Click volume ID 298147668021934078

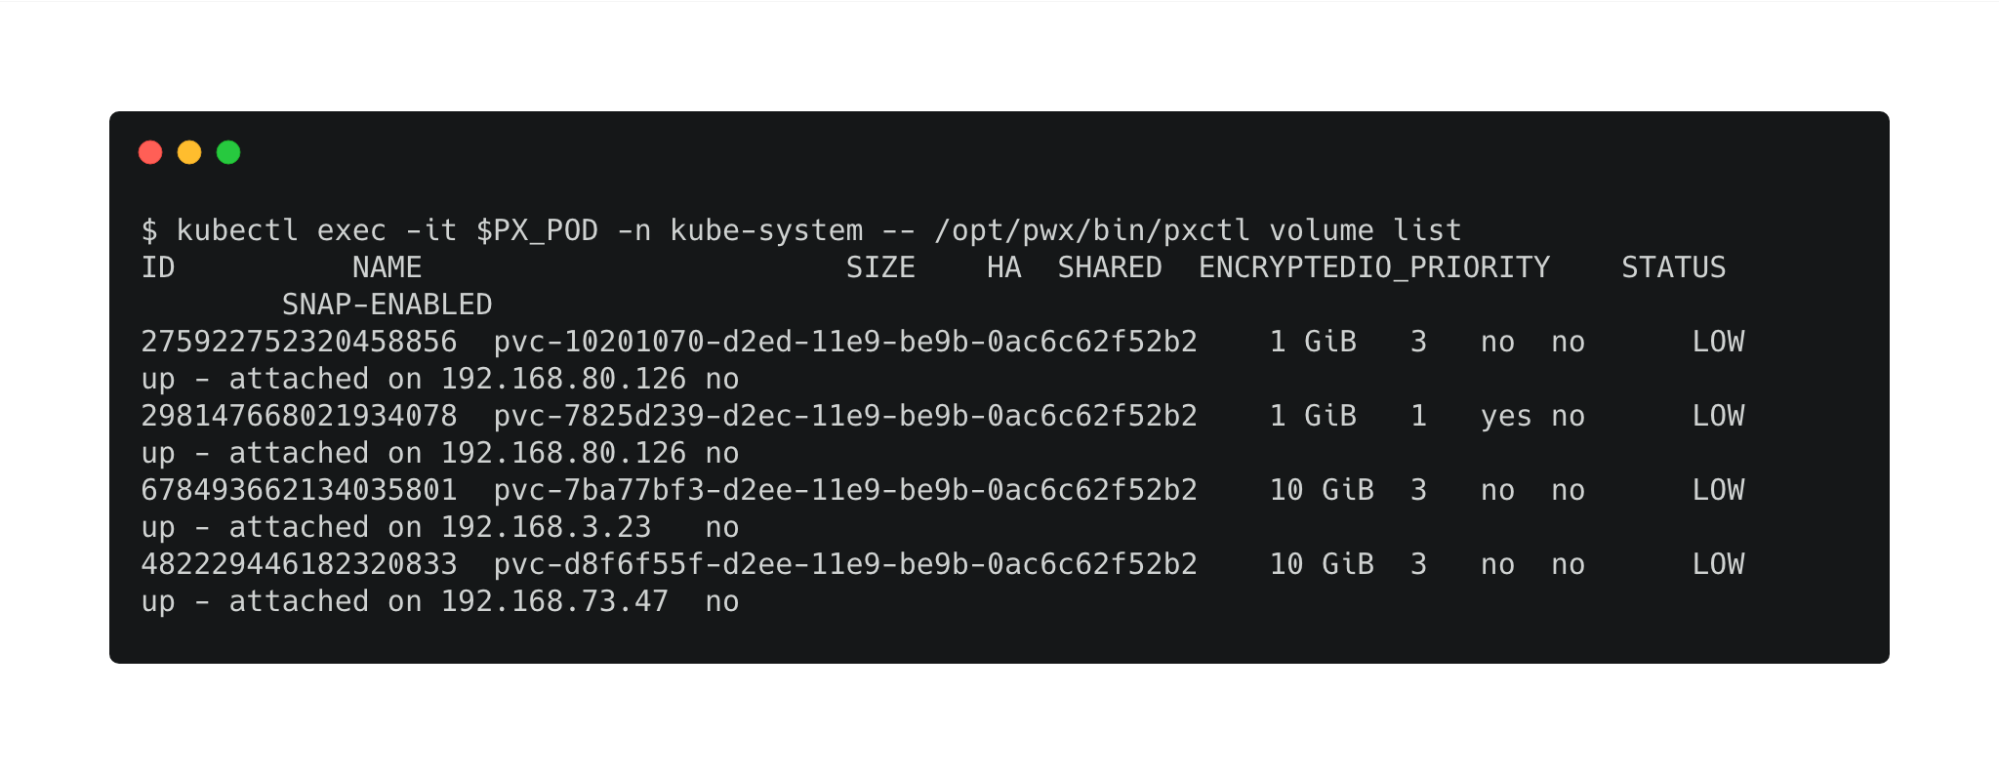299,416
